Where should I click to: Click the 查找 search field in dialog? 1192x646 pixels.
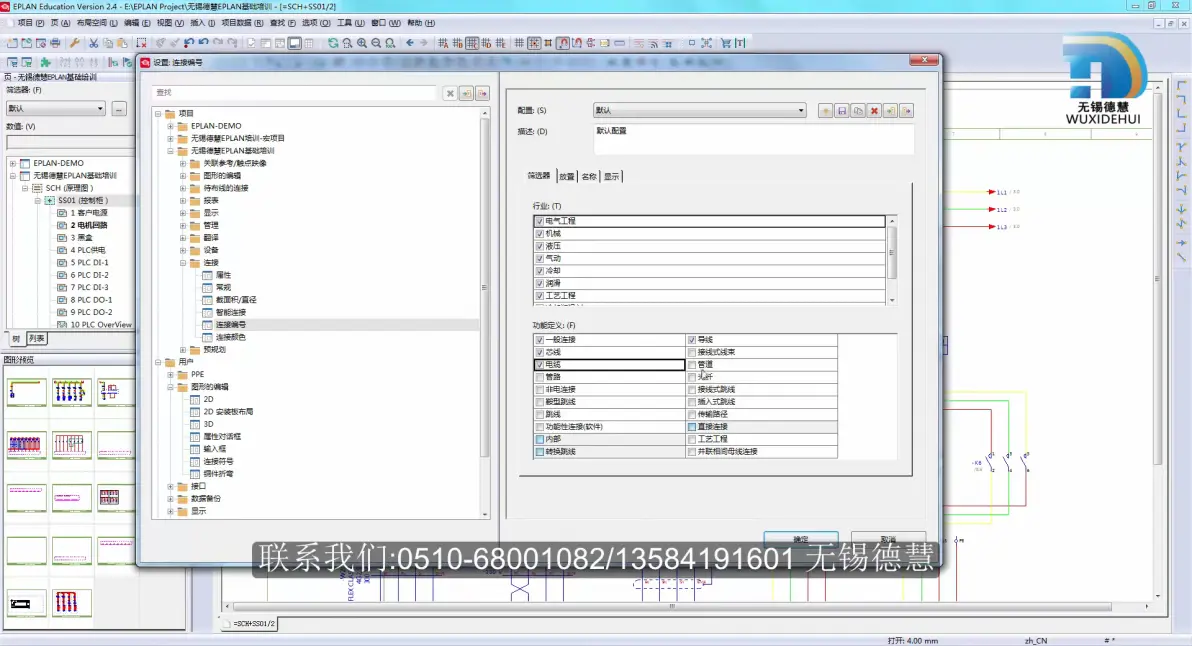[x=295, y=93]
